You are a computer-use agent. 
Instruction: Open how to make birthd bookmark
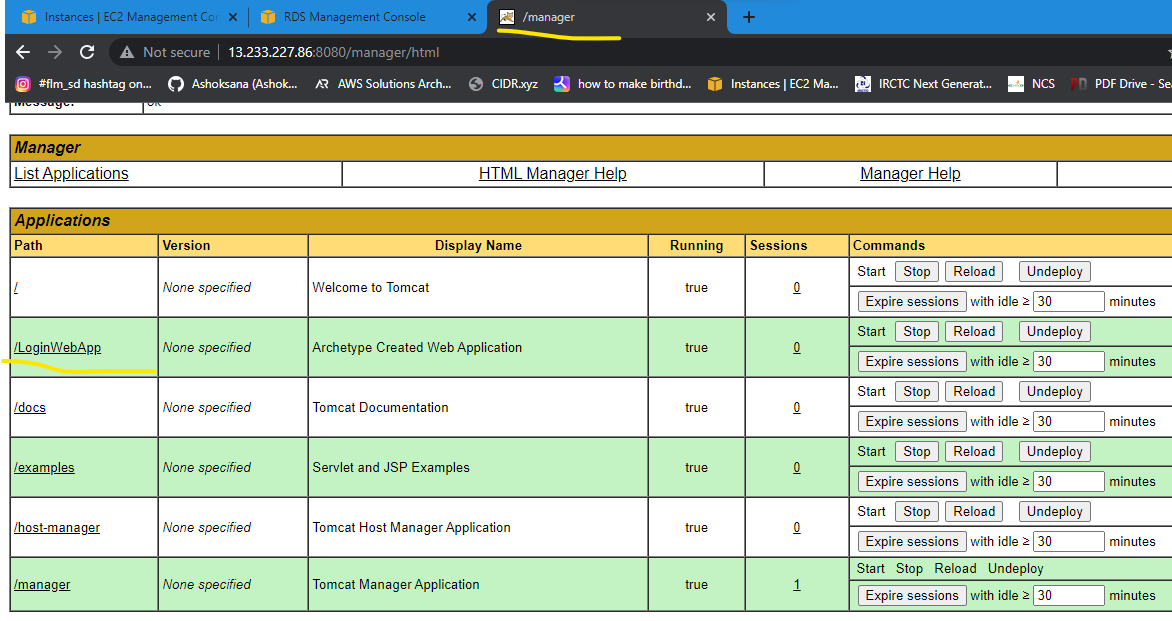tap(623, 84)
